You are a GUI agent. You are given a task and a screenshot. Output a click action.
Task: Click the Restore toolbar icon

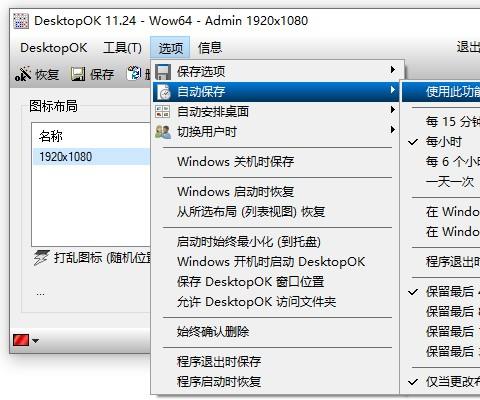[x=23, y=74]
